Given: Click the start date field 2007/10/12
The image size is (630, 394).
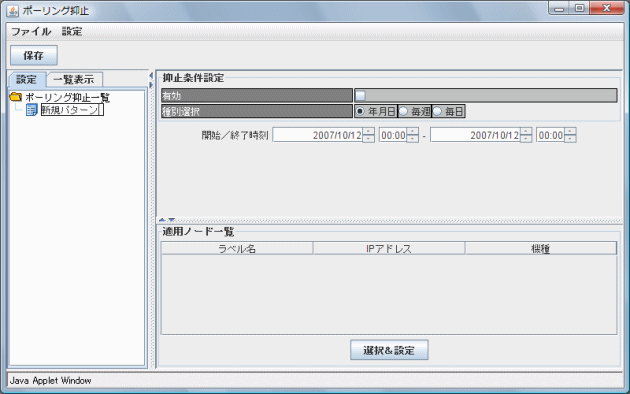Looking at the screenshot, I should 318,135.
